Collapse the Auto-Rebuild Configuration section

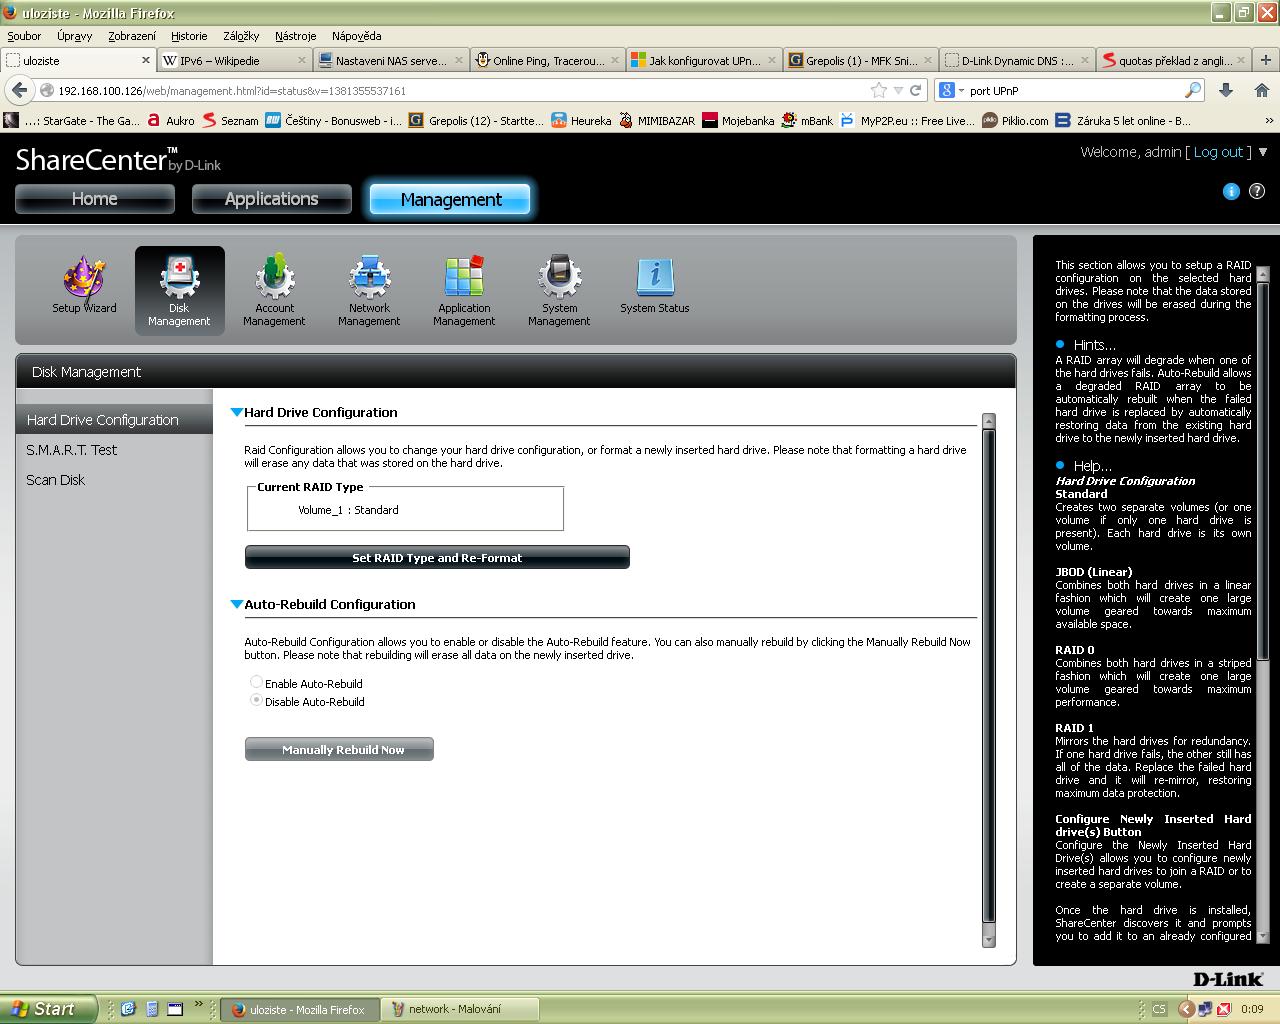pos(237,604)
